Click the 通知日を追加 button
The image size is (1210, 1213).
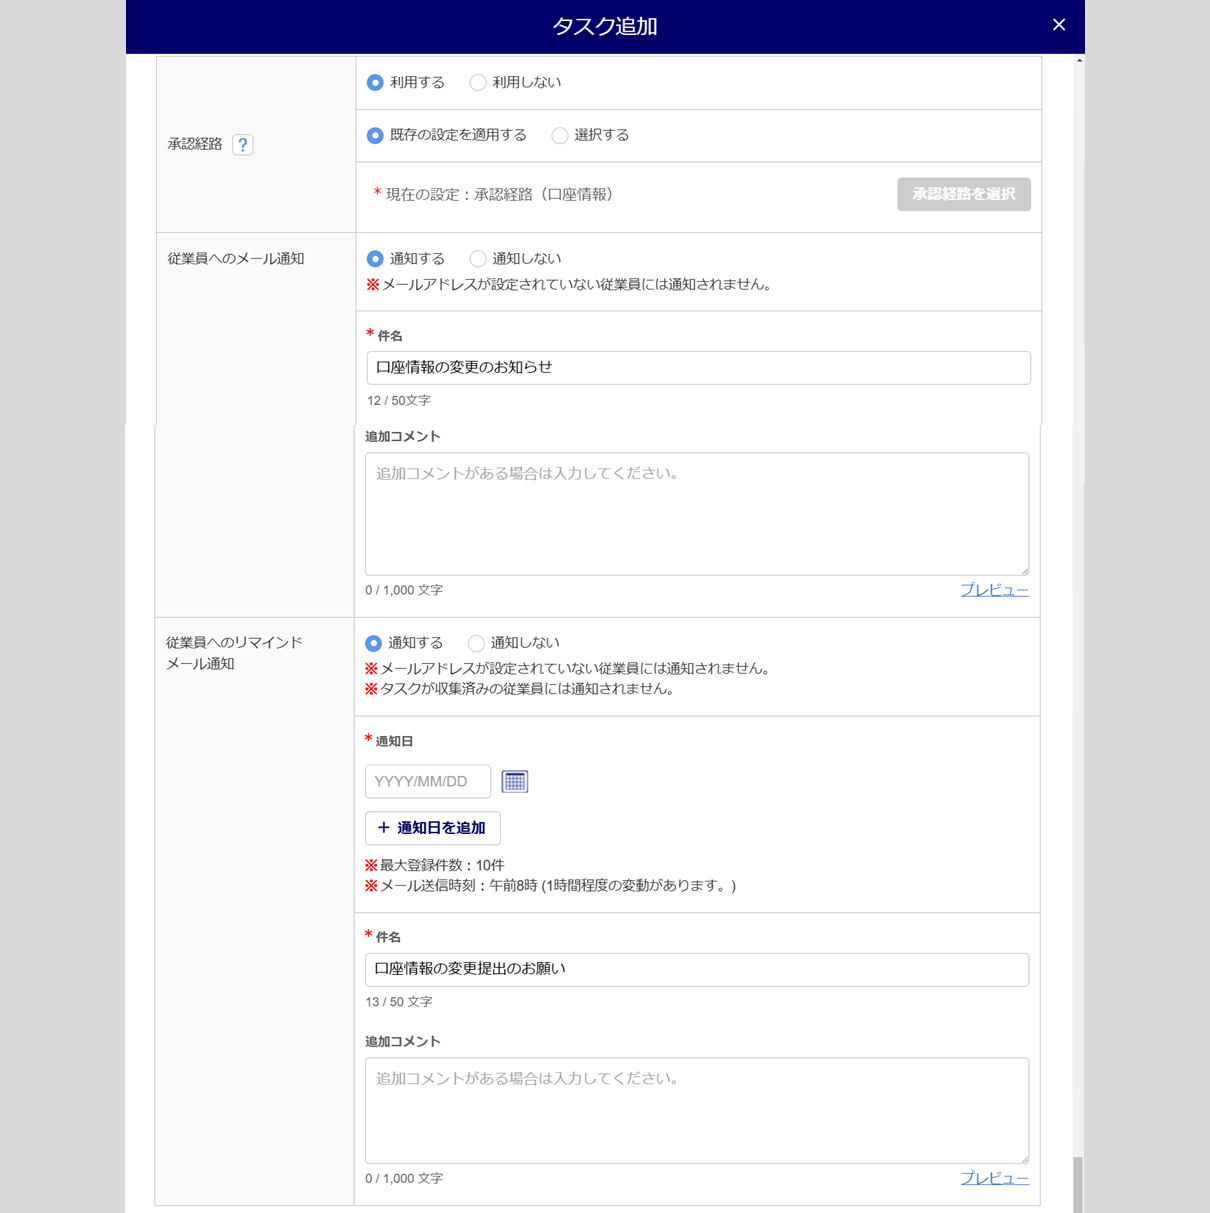432,828
